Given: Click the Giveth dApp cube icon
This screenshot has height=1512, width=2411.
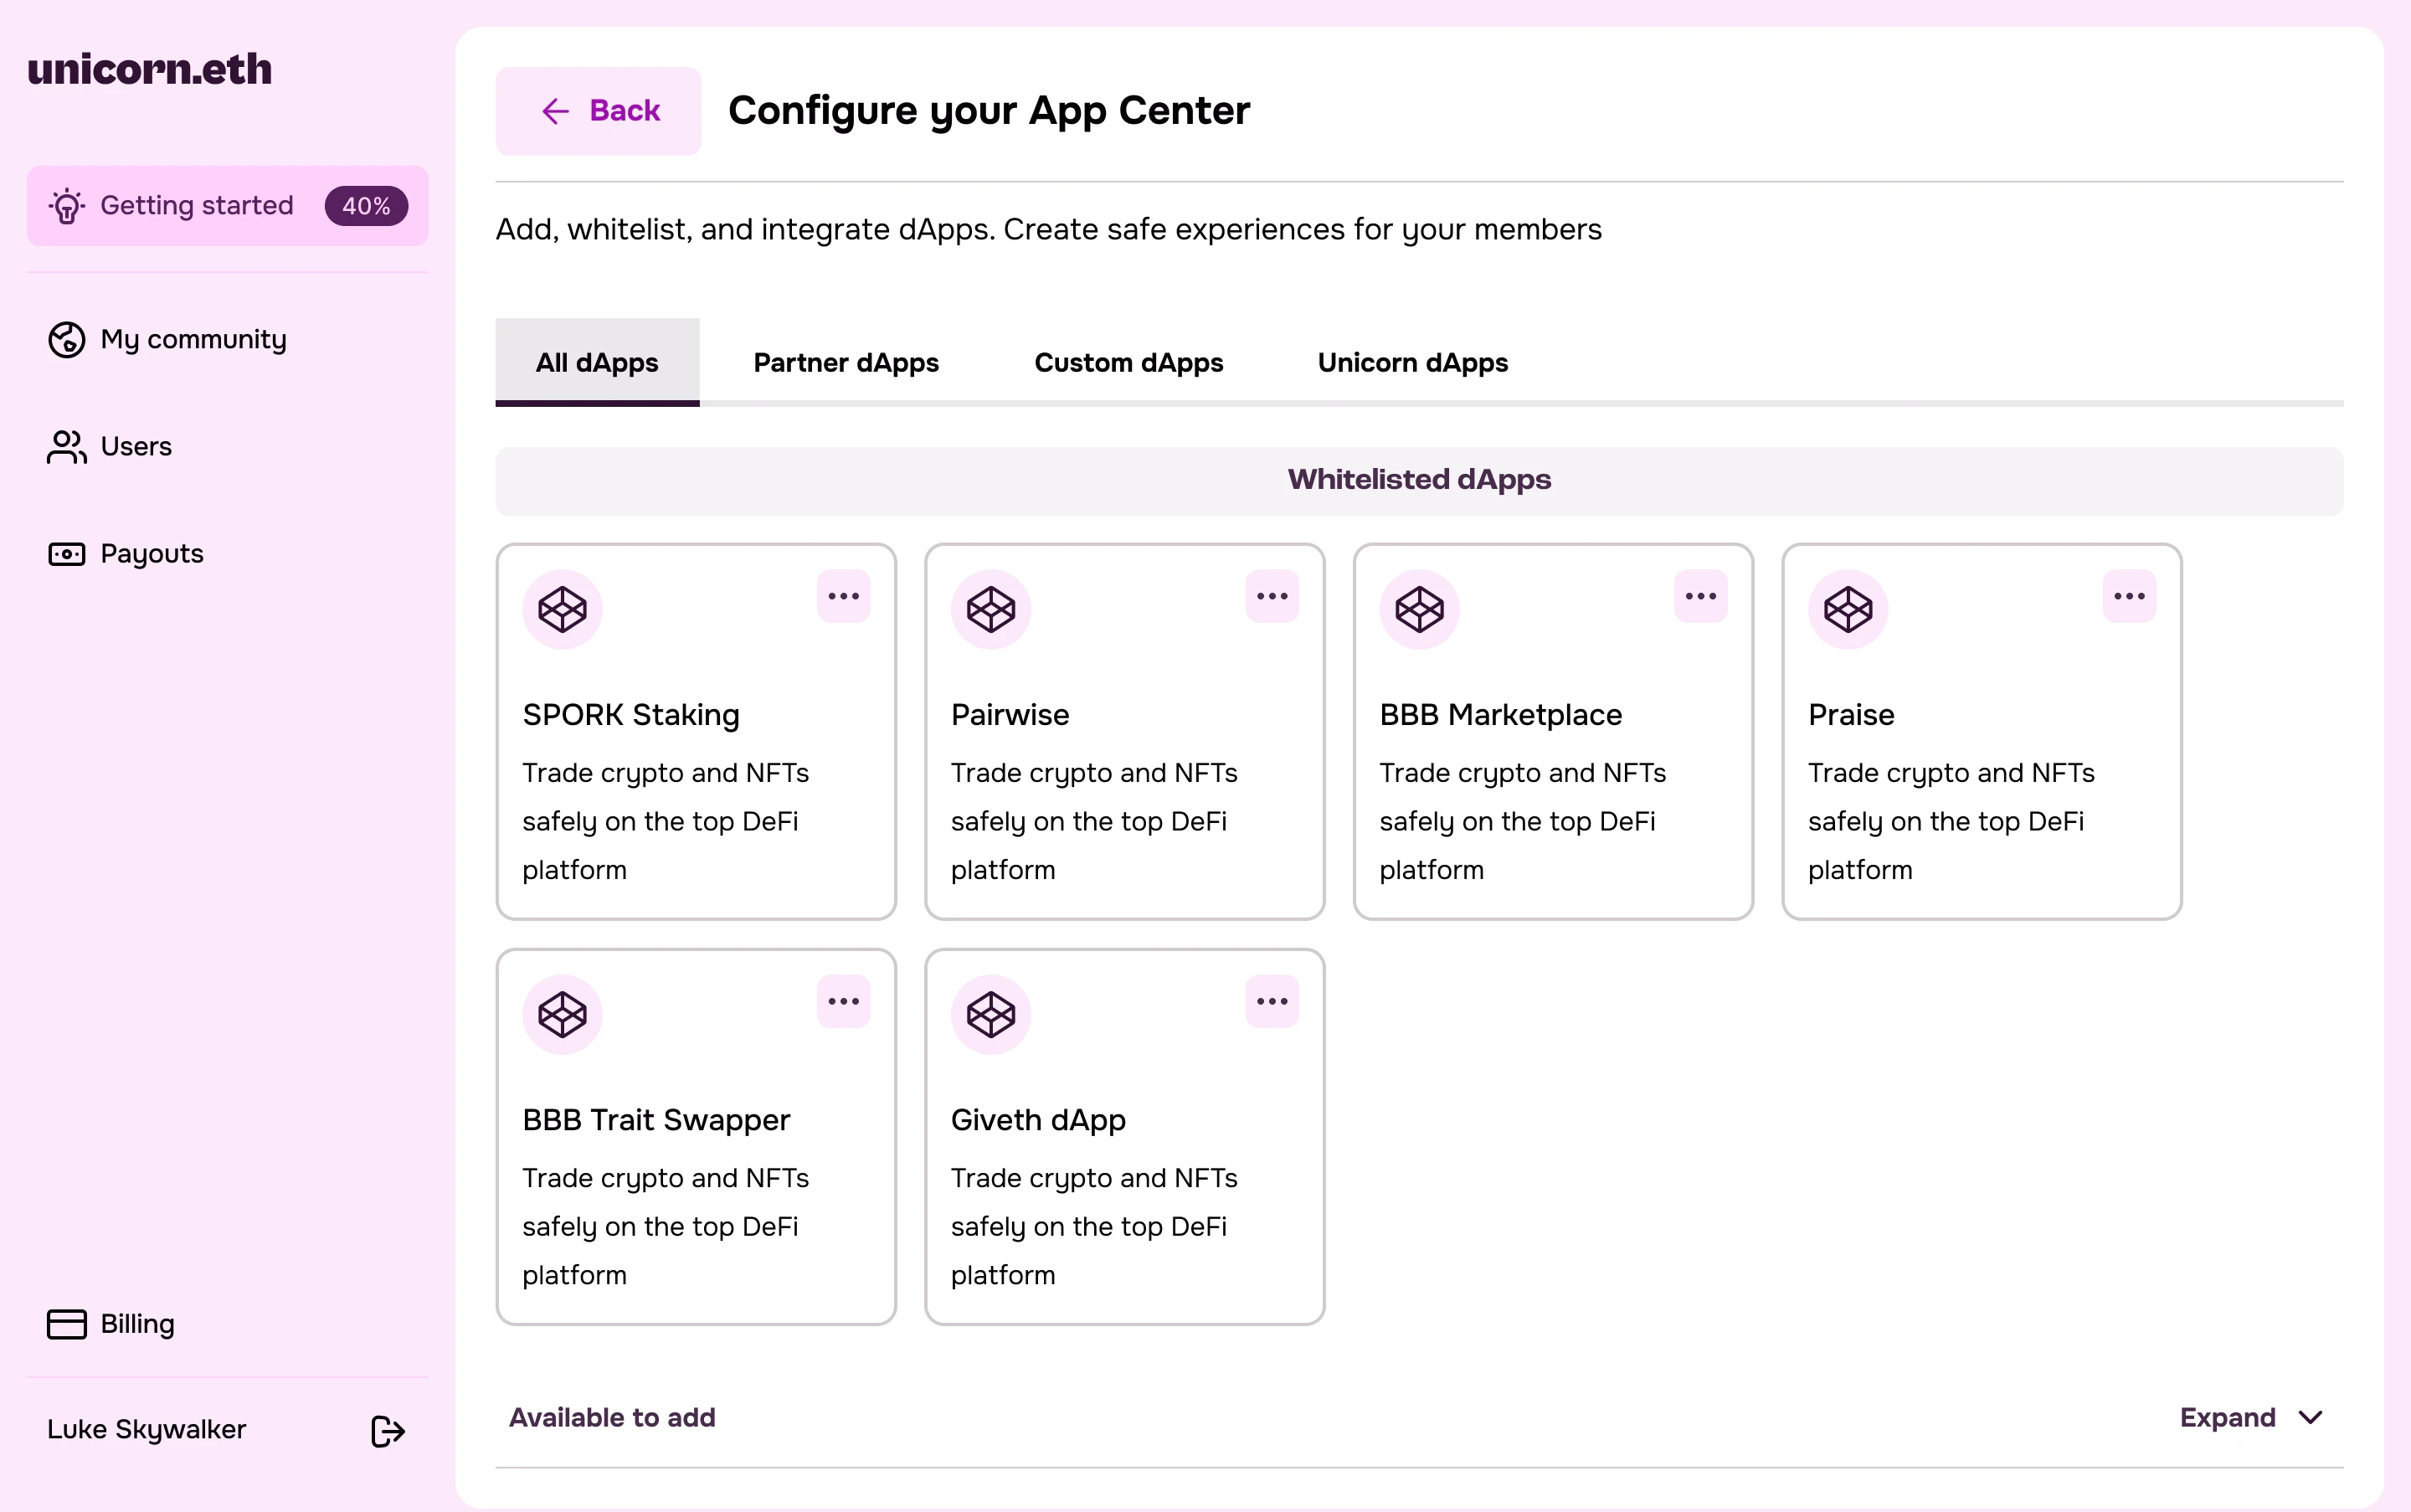Looking at the screenshot, I should click(x=991, y=1014).
